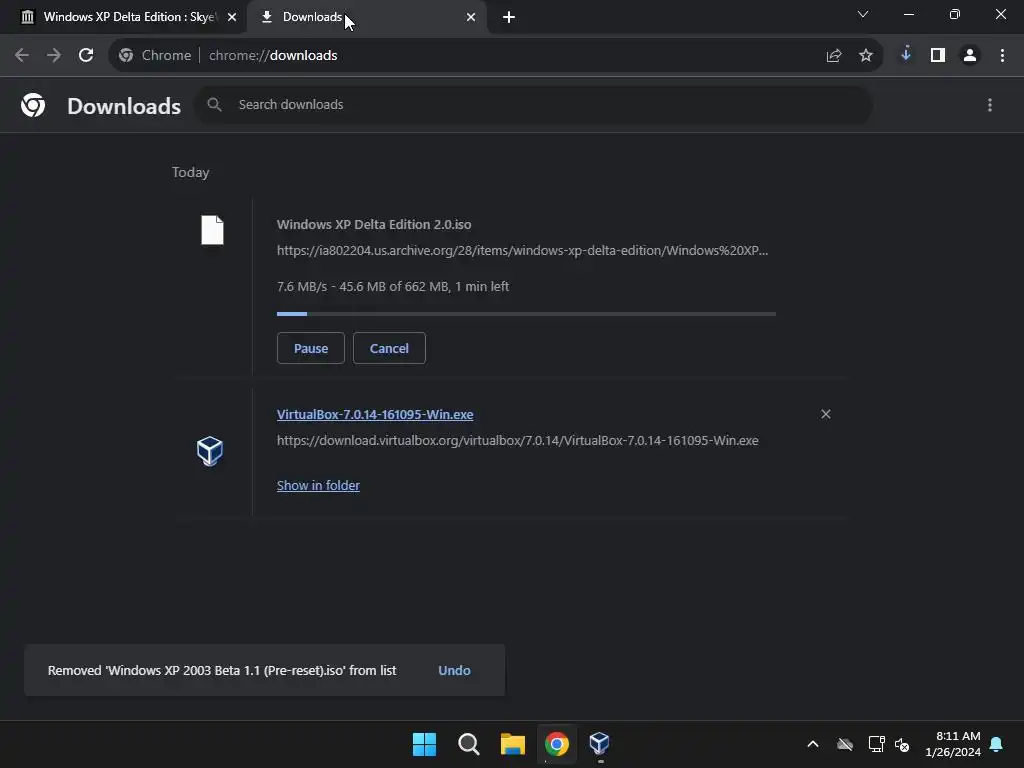Open Windows taskbar search
This screenshot has width=1024, height=768.
tap(468, 744)
